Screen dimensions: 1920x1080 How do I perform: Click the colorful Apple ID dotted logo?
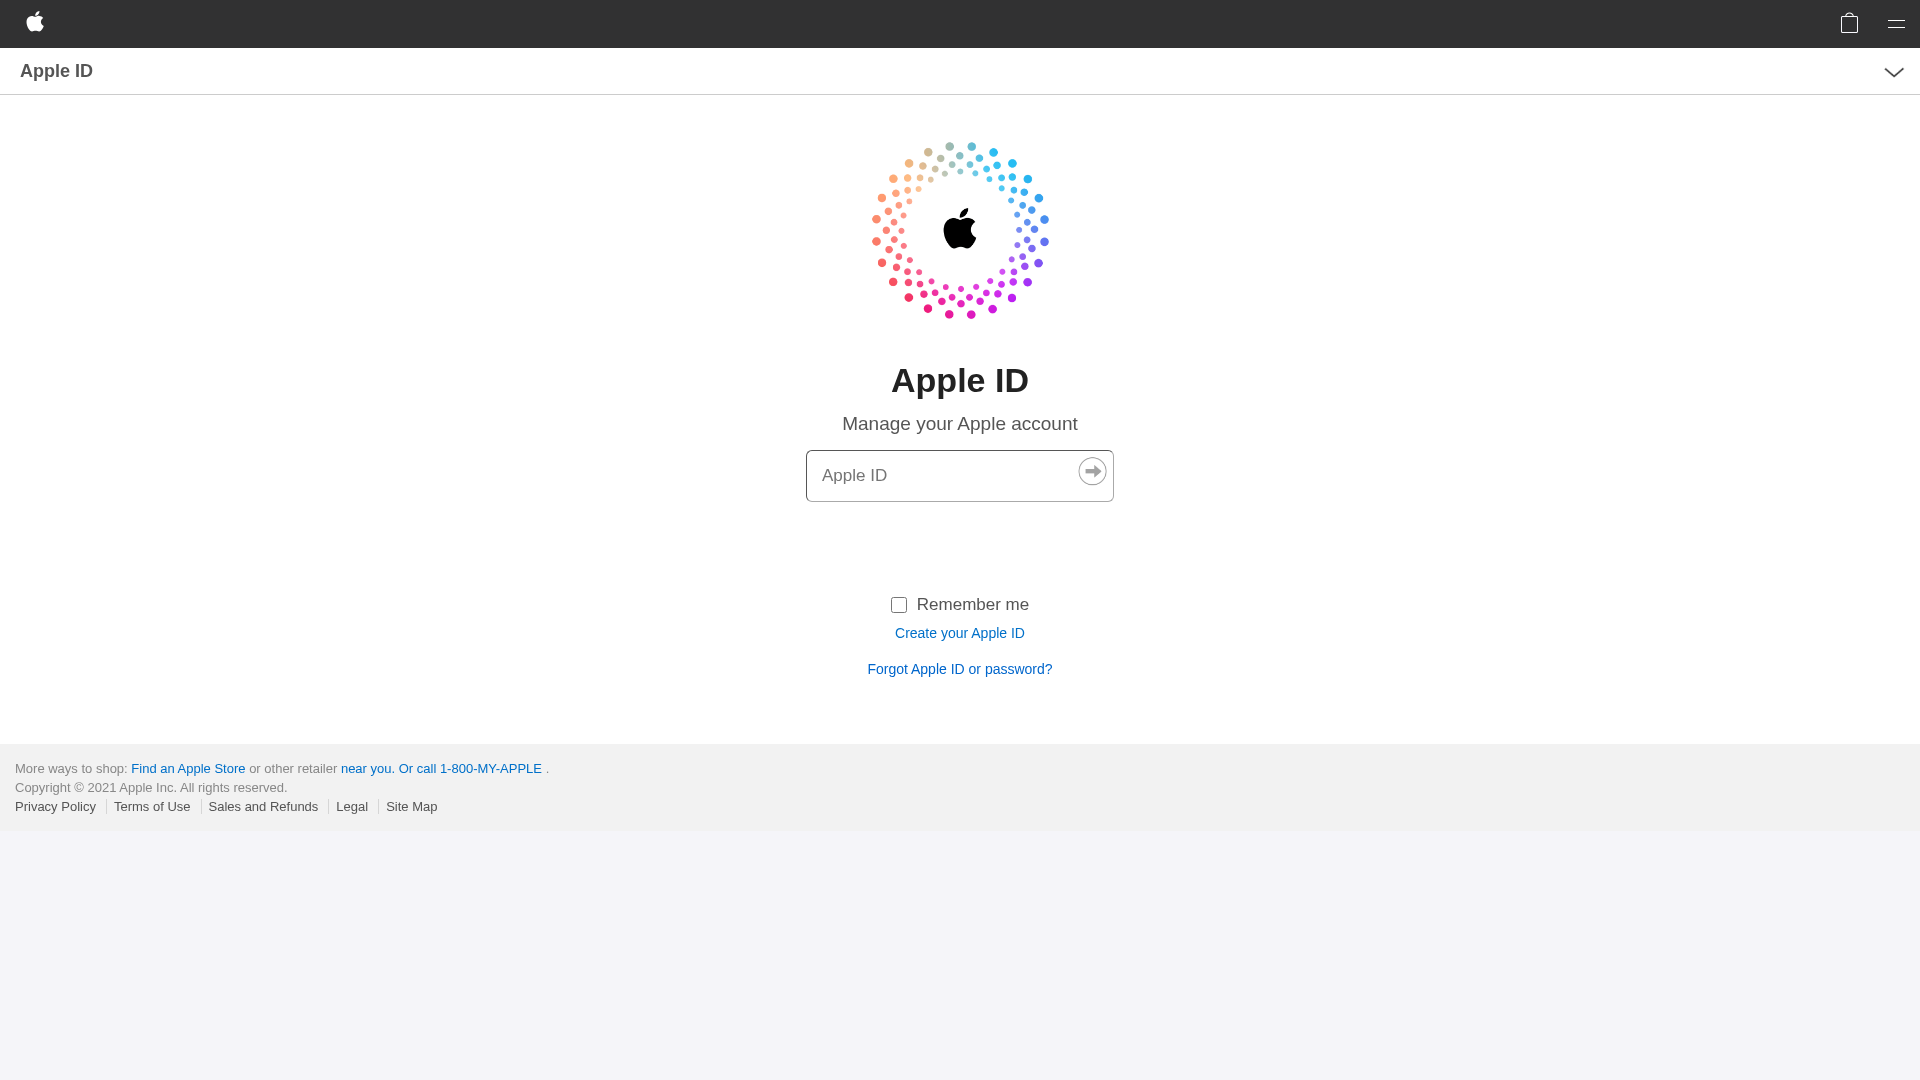(960, 231)
